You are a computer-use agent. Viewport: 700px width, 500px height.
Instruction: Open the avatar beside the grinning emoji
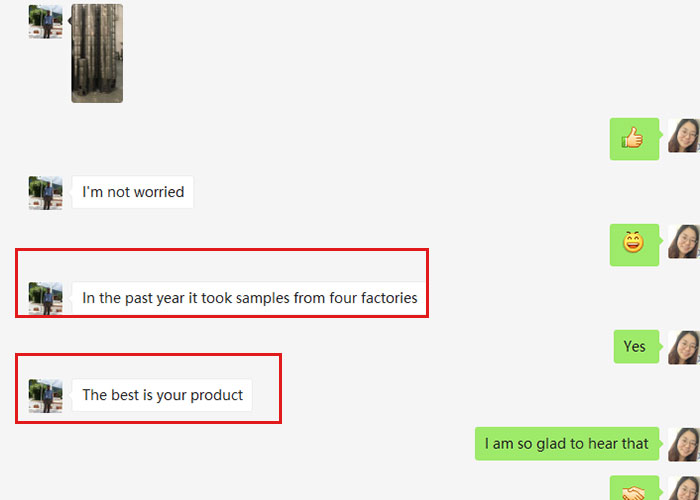684,241
